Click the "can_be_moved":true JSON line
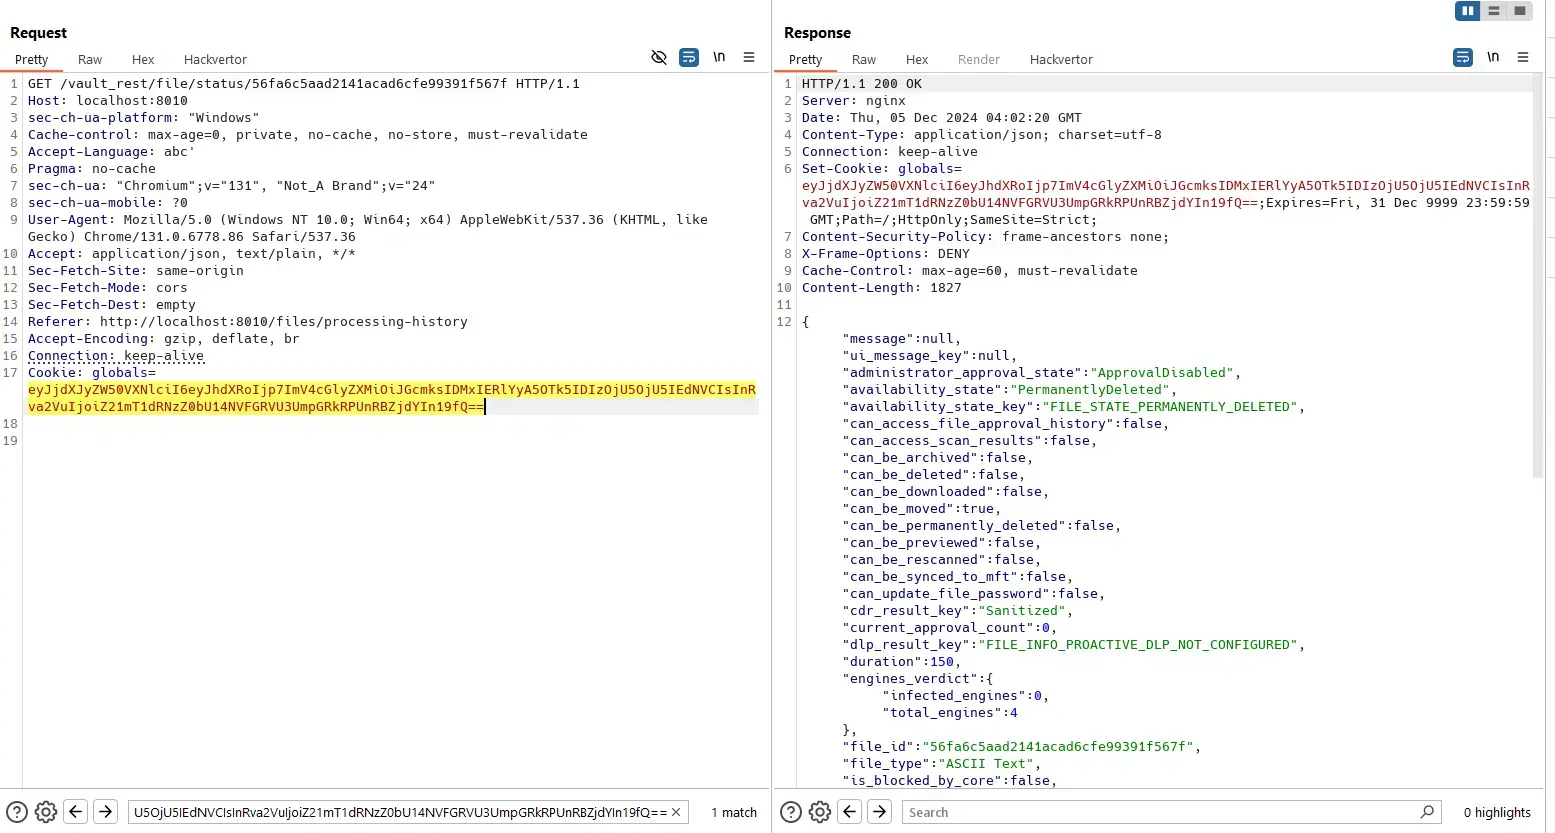The image size is (1555, 833). tap(922, 509)
